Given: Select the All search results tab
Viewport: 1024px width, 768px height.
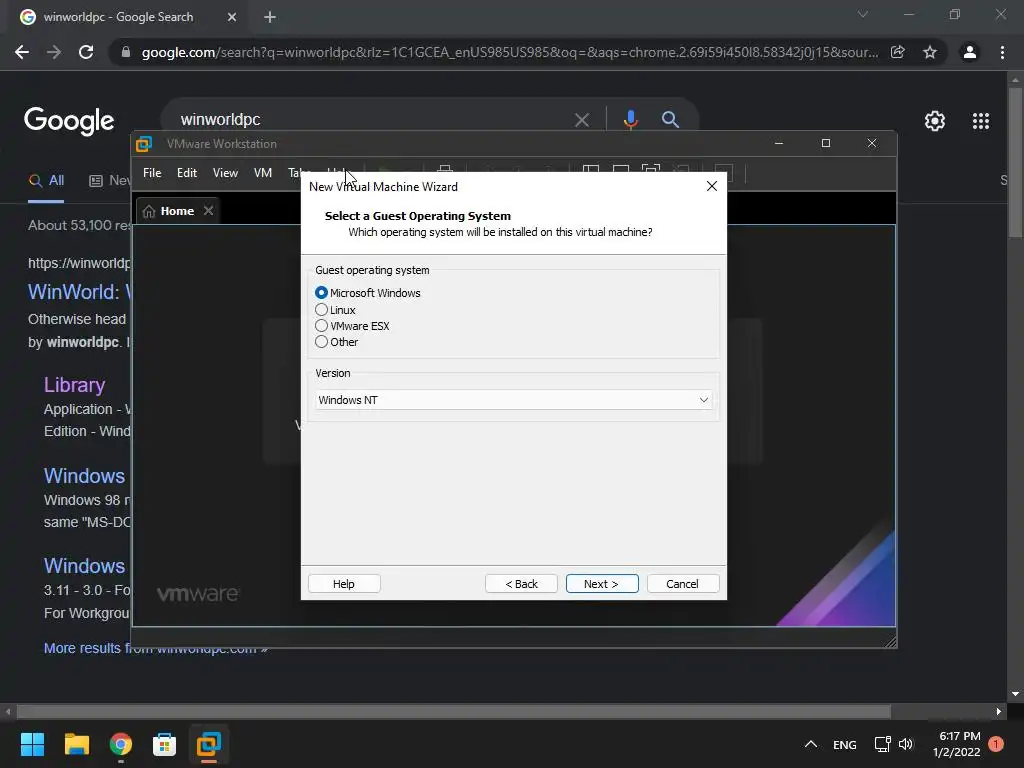Looking at the screenshot, I should pos(46,180).
